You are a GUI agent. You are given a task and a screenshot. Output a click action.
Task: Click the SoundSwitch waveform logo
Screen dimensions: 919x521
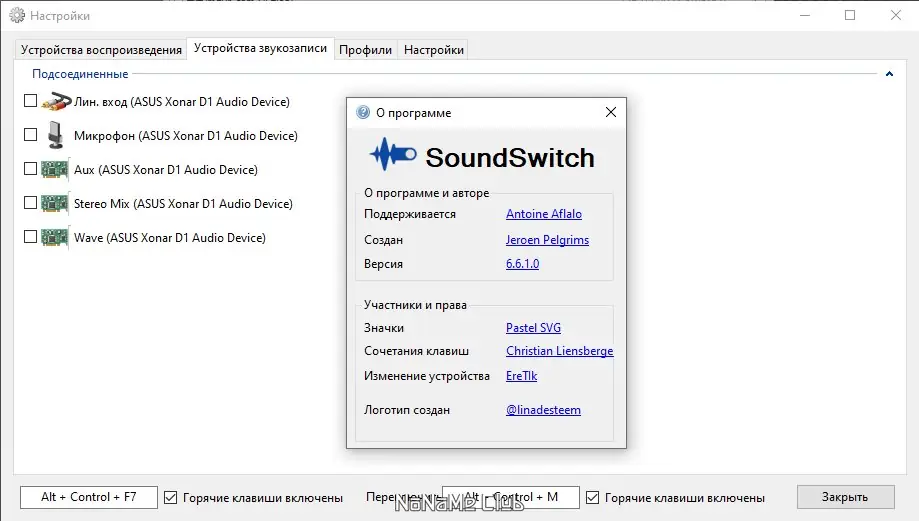pos(393,154)
